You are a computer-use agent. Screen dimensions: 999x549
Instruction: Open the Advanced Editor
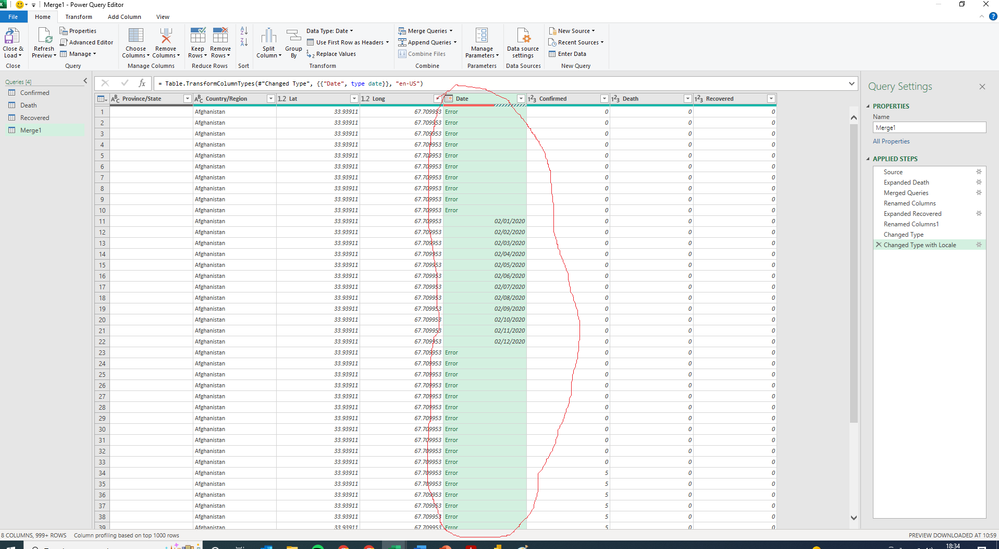tap(87, 42)
